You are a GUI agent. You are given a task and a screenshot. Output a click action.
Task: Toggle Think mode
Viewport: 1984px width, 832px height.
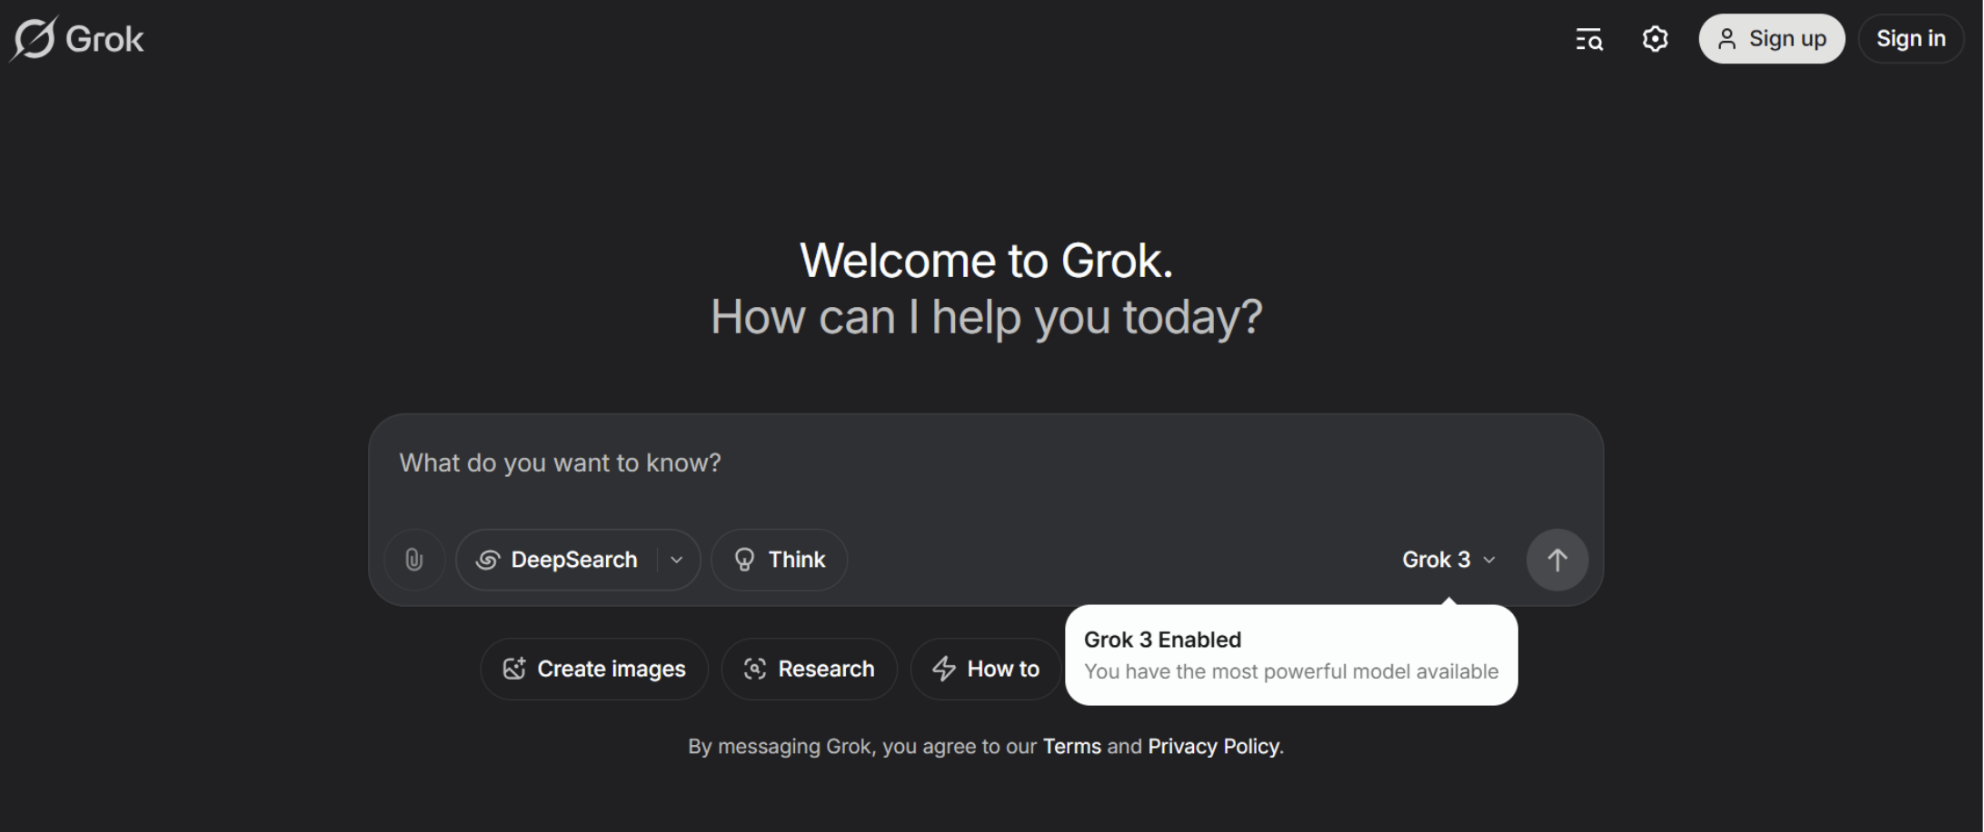click(x=779, y=560)
